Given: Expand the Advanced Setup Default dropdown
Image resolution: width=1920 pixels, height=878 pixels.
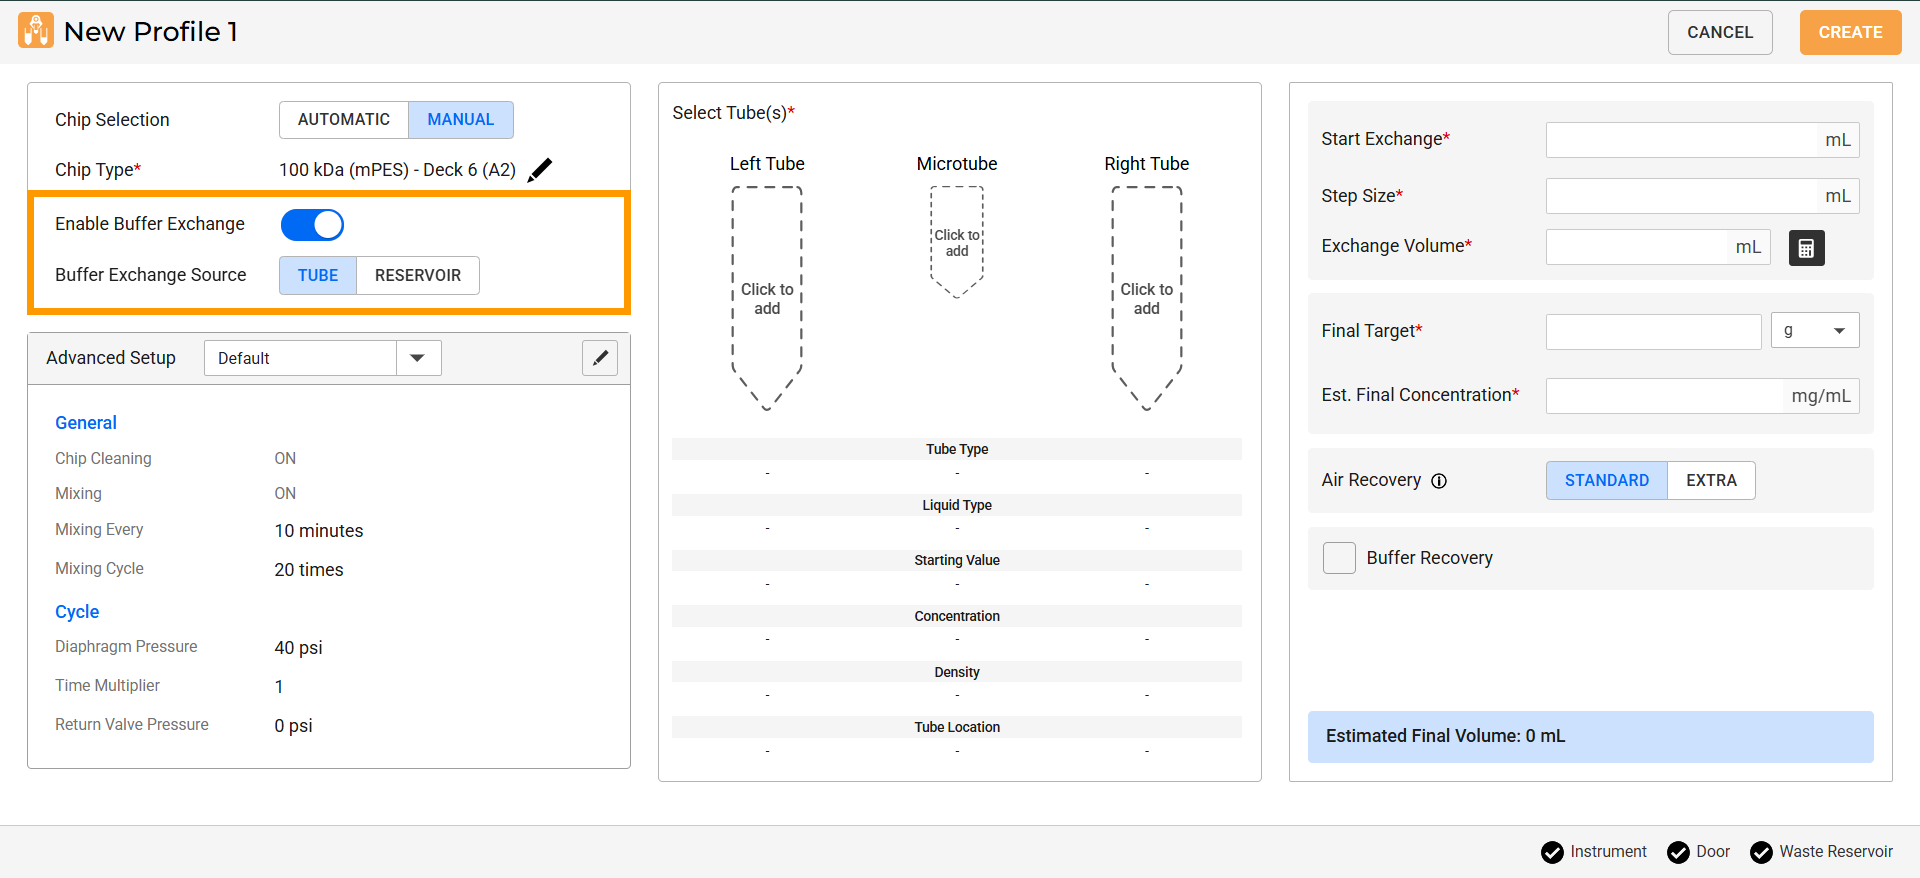Looking at the screenshot, I should click(x=418, y=358).
